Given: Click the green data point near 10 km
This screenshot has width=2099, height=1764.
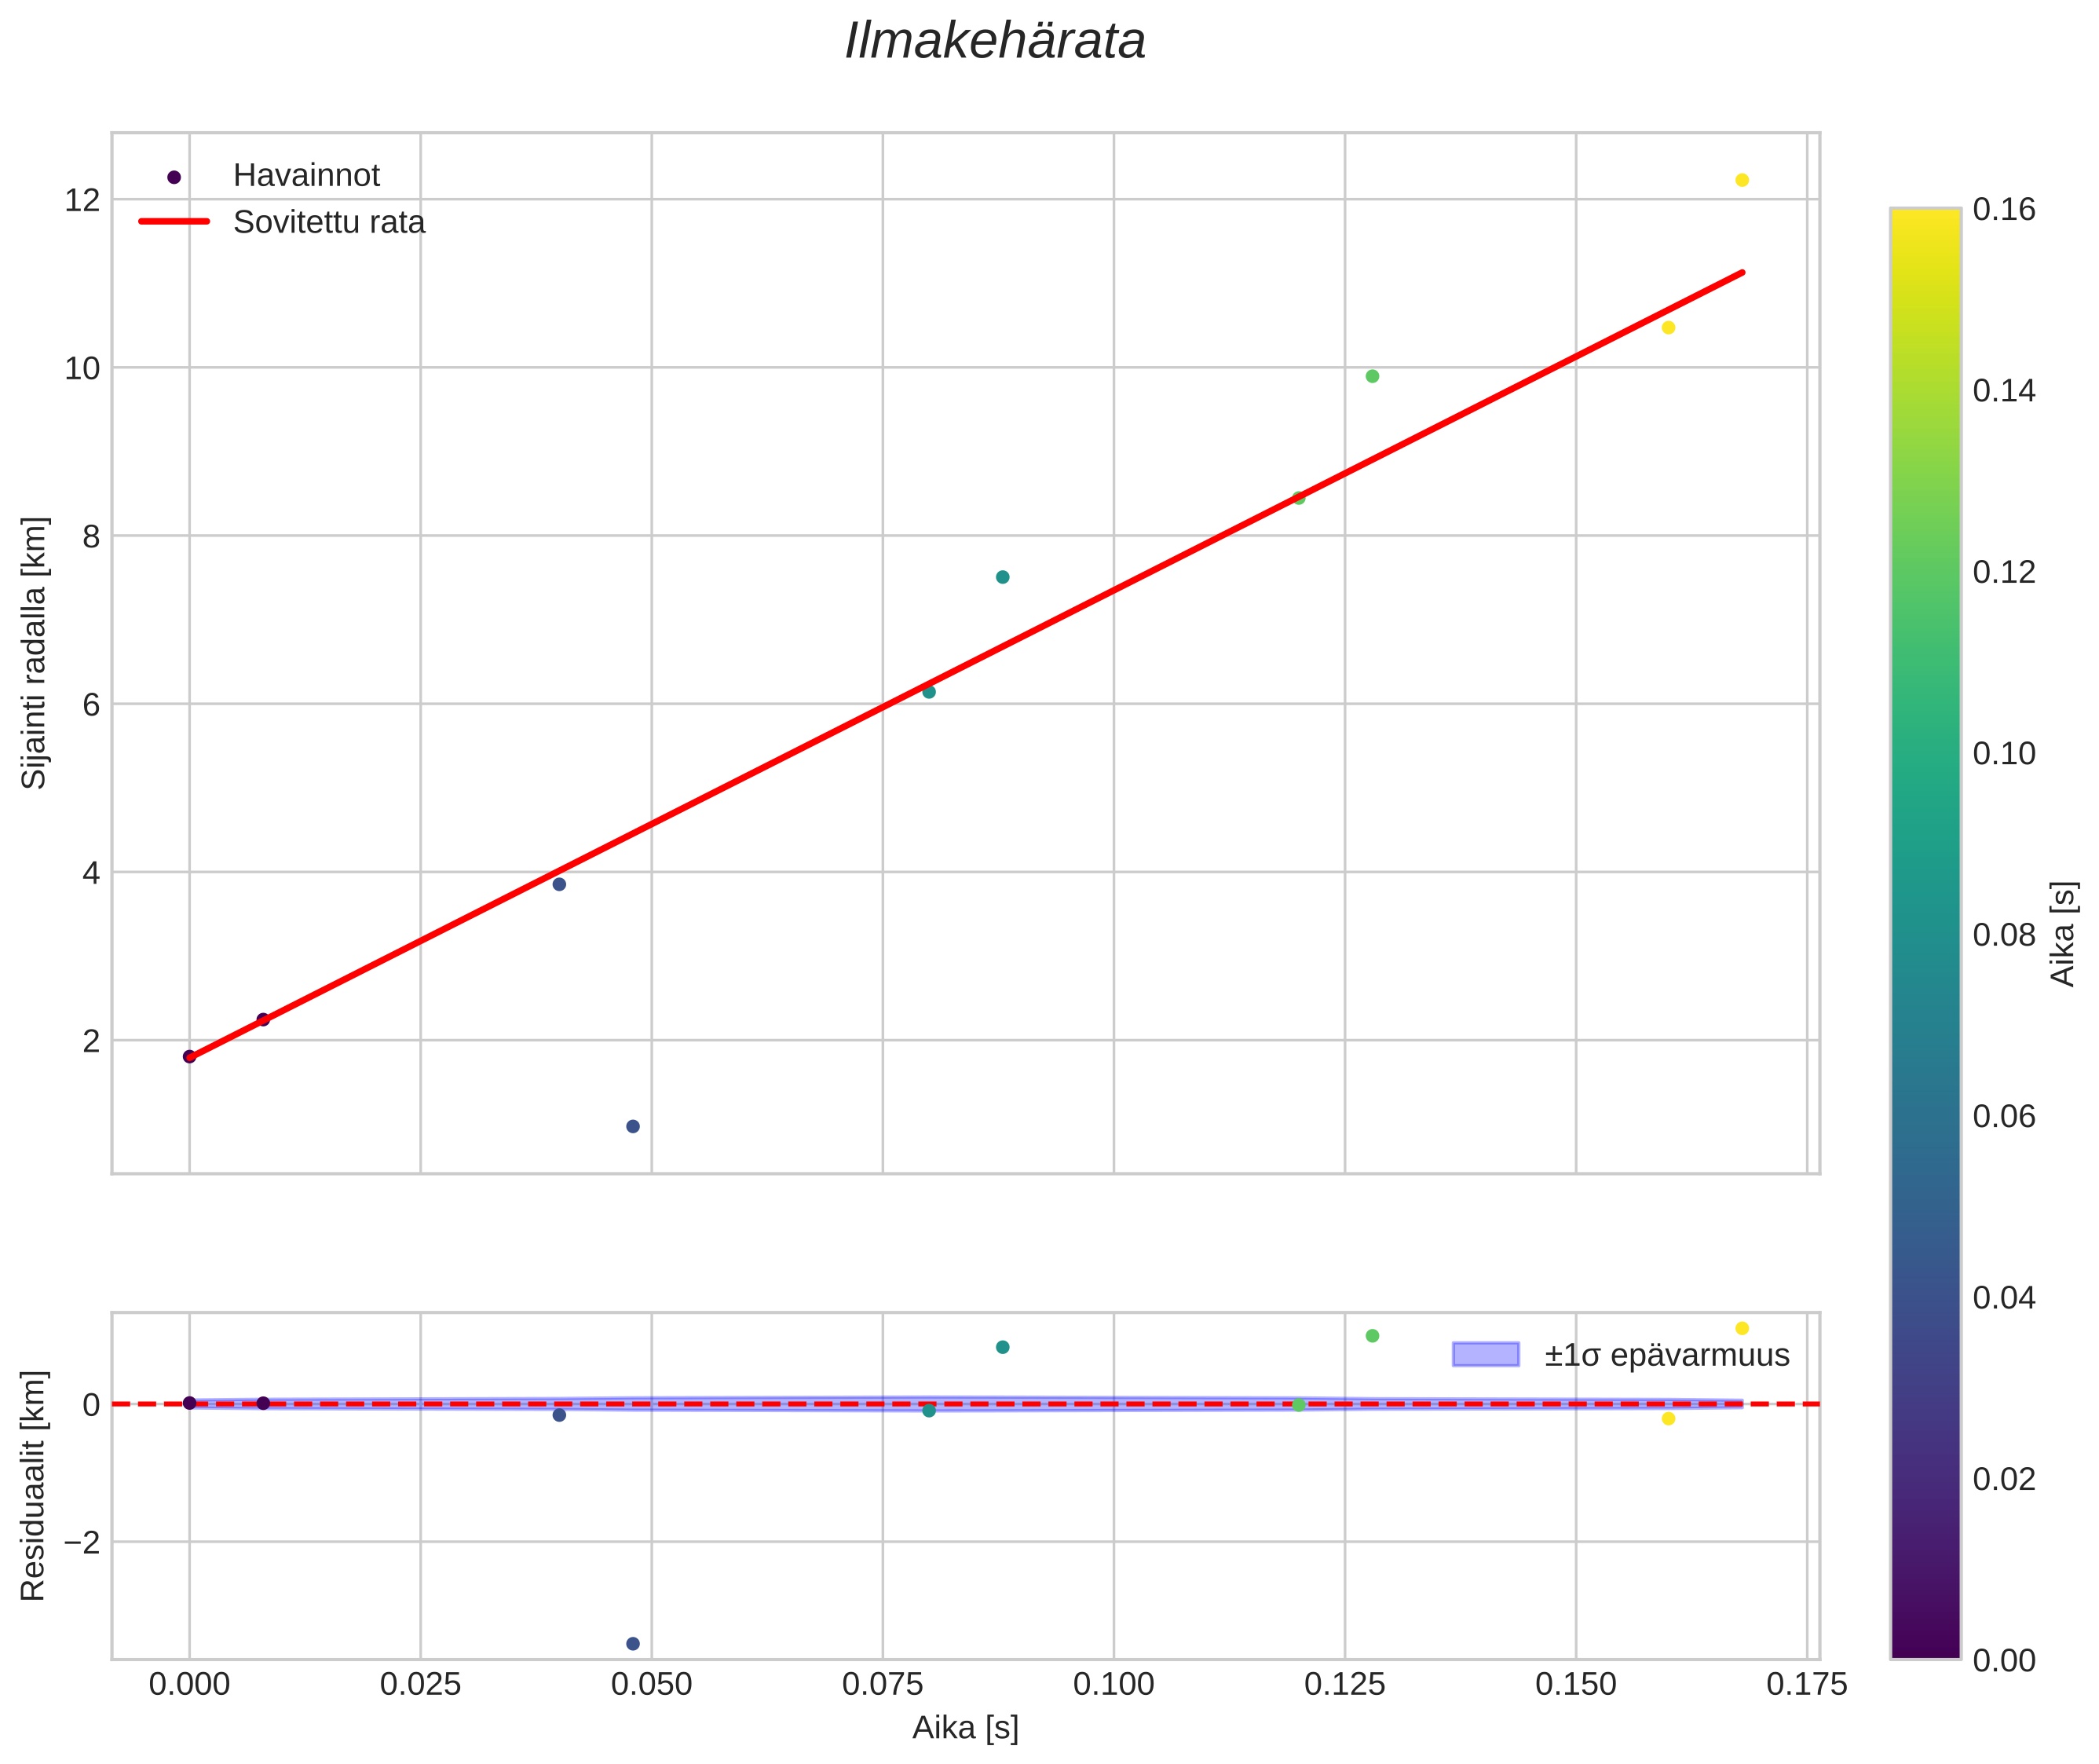Looking at the screenshot, I should pyautogui.click(x=1372, y=376).
